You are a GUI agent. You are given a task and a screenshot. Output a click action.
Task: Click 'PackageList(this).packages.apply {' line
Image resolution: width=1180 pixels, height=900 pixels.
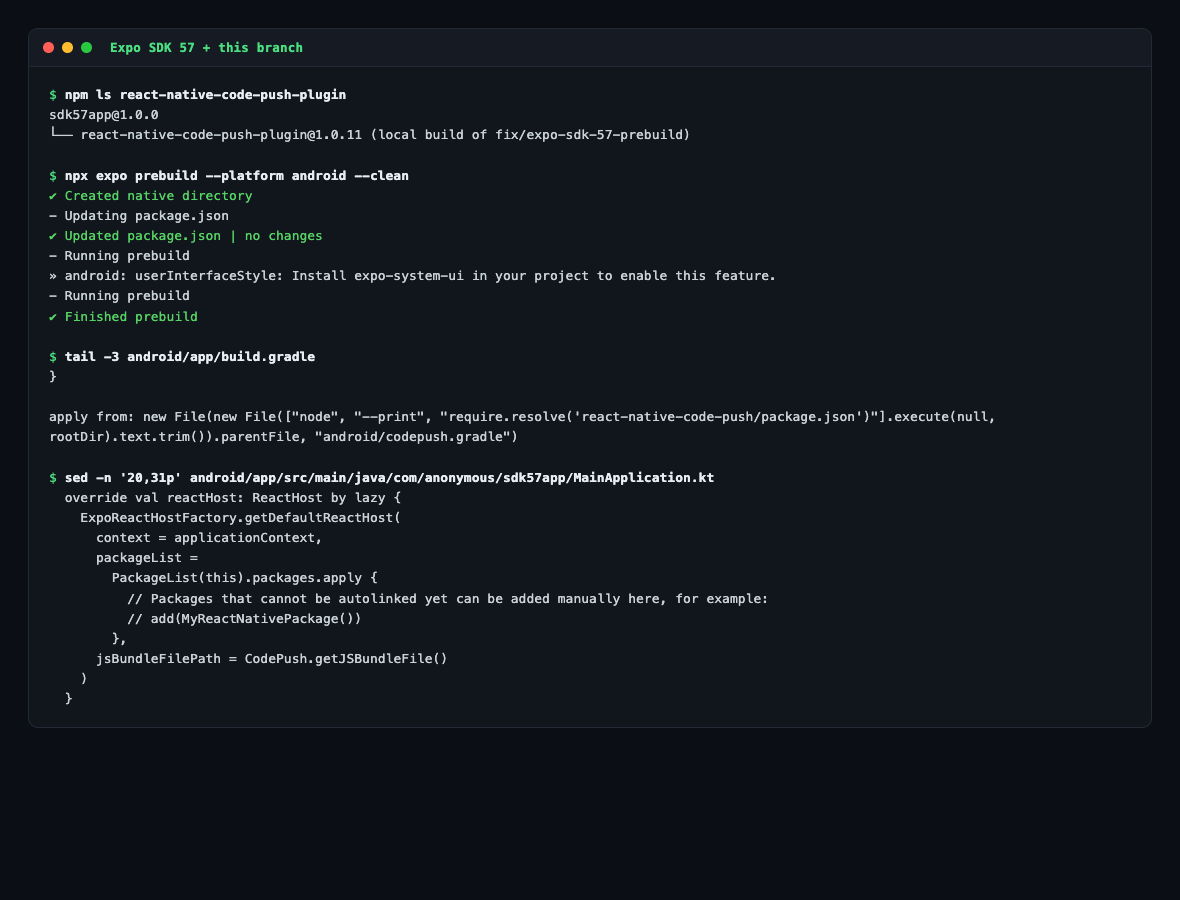point(245,578)
